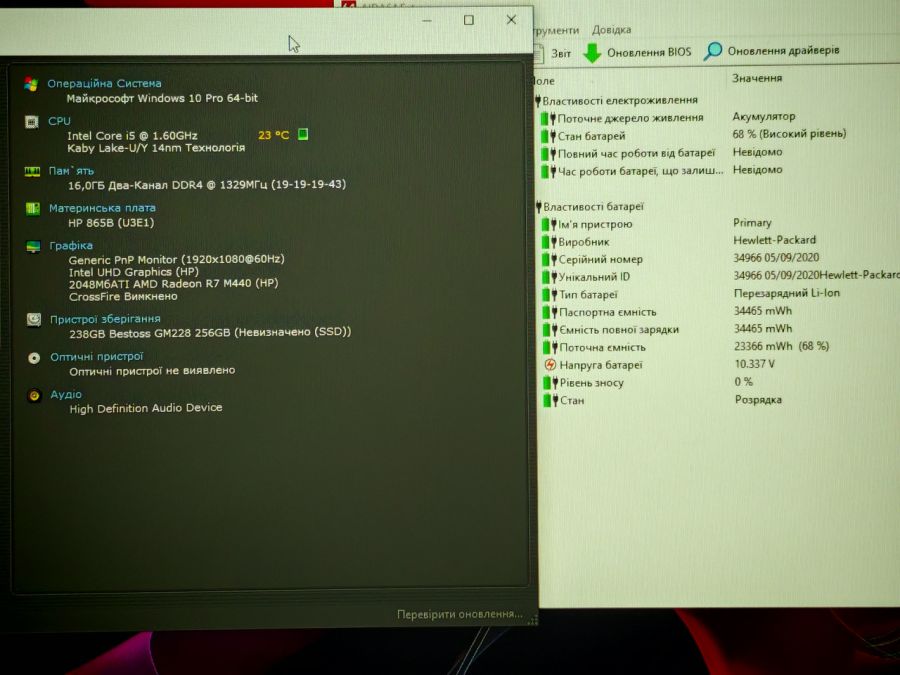Select the Час роботи батареї, що залиш... row
The width and height of the screenshot is (900, 675).
pos(662,170)
